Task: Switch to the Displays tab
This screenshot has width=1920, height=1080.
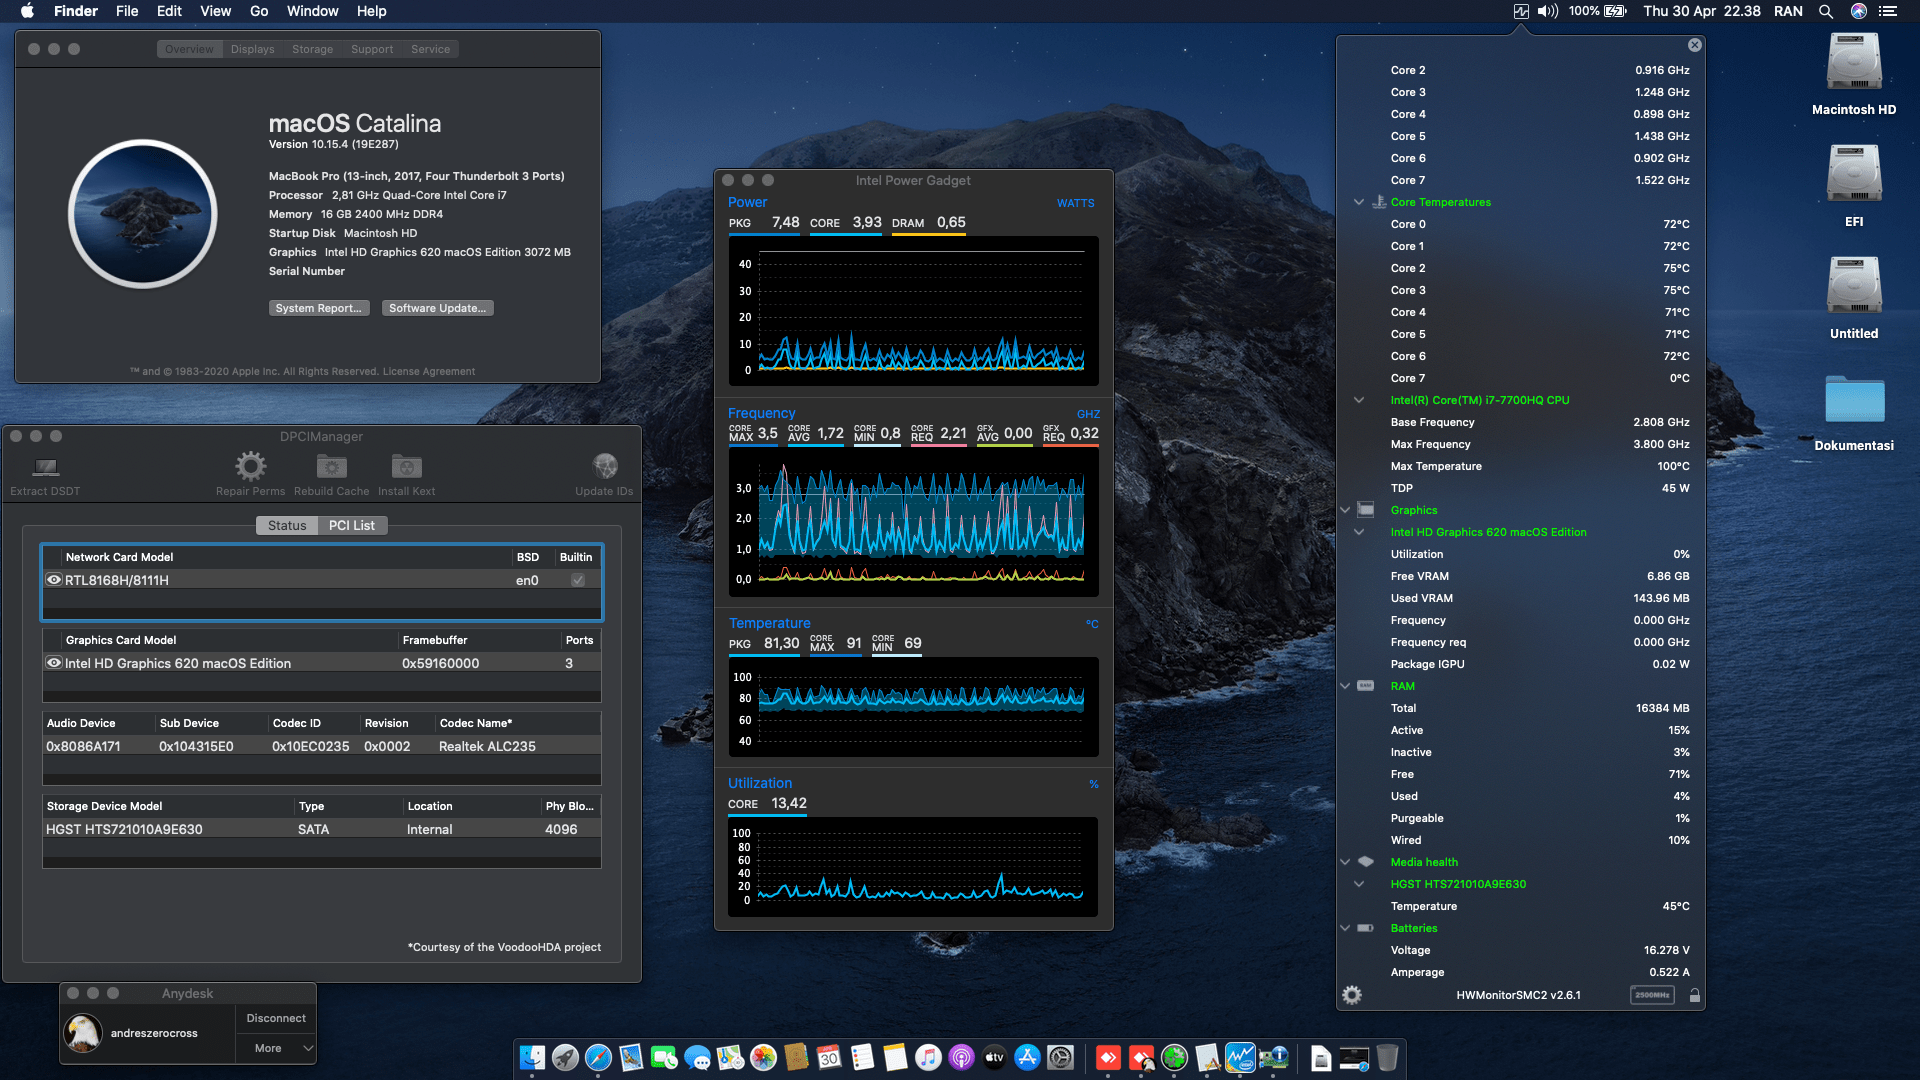Action: click(252, 49)
